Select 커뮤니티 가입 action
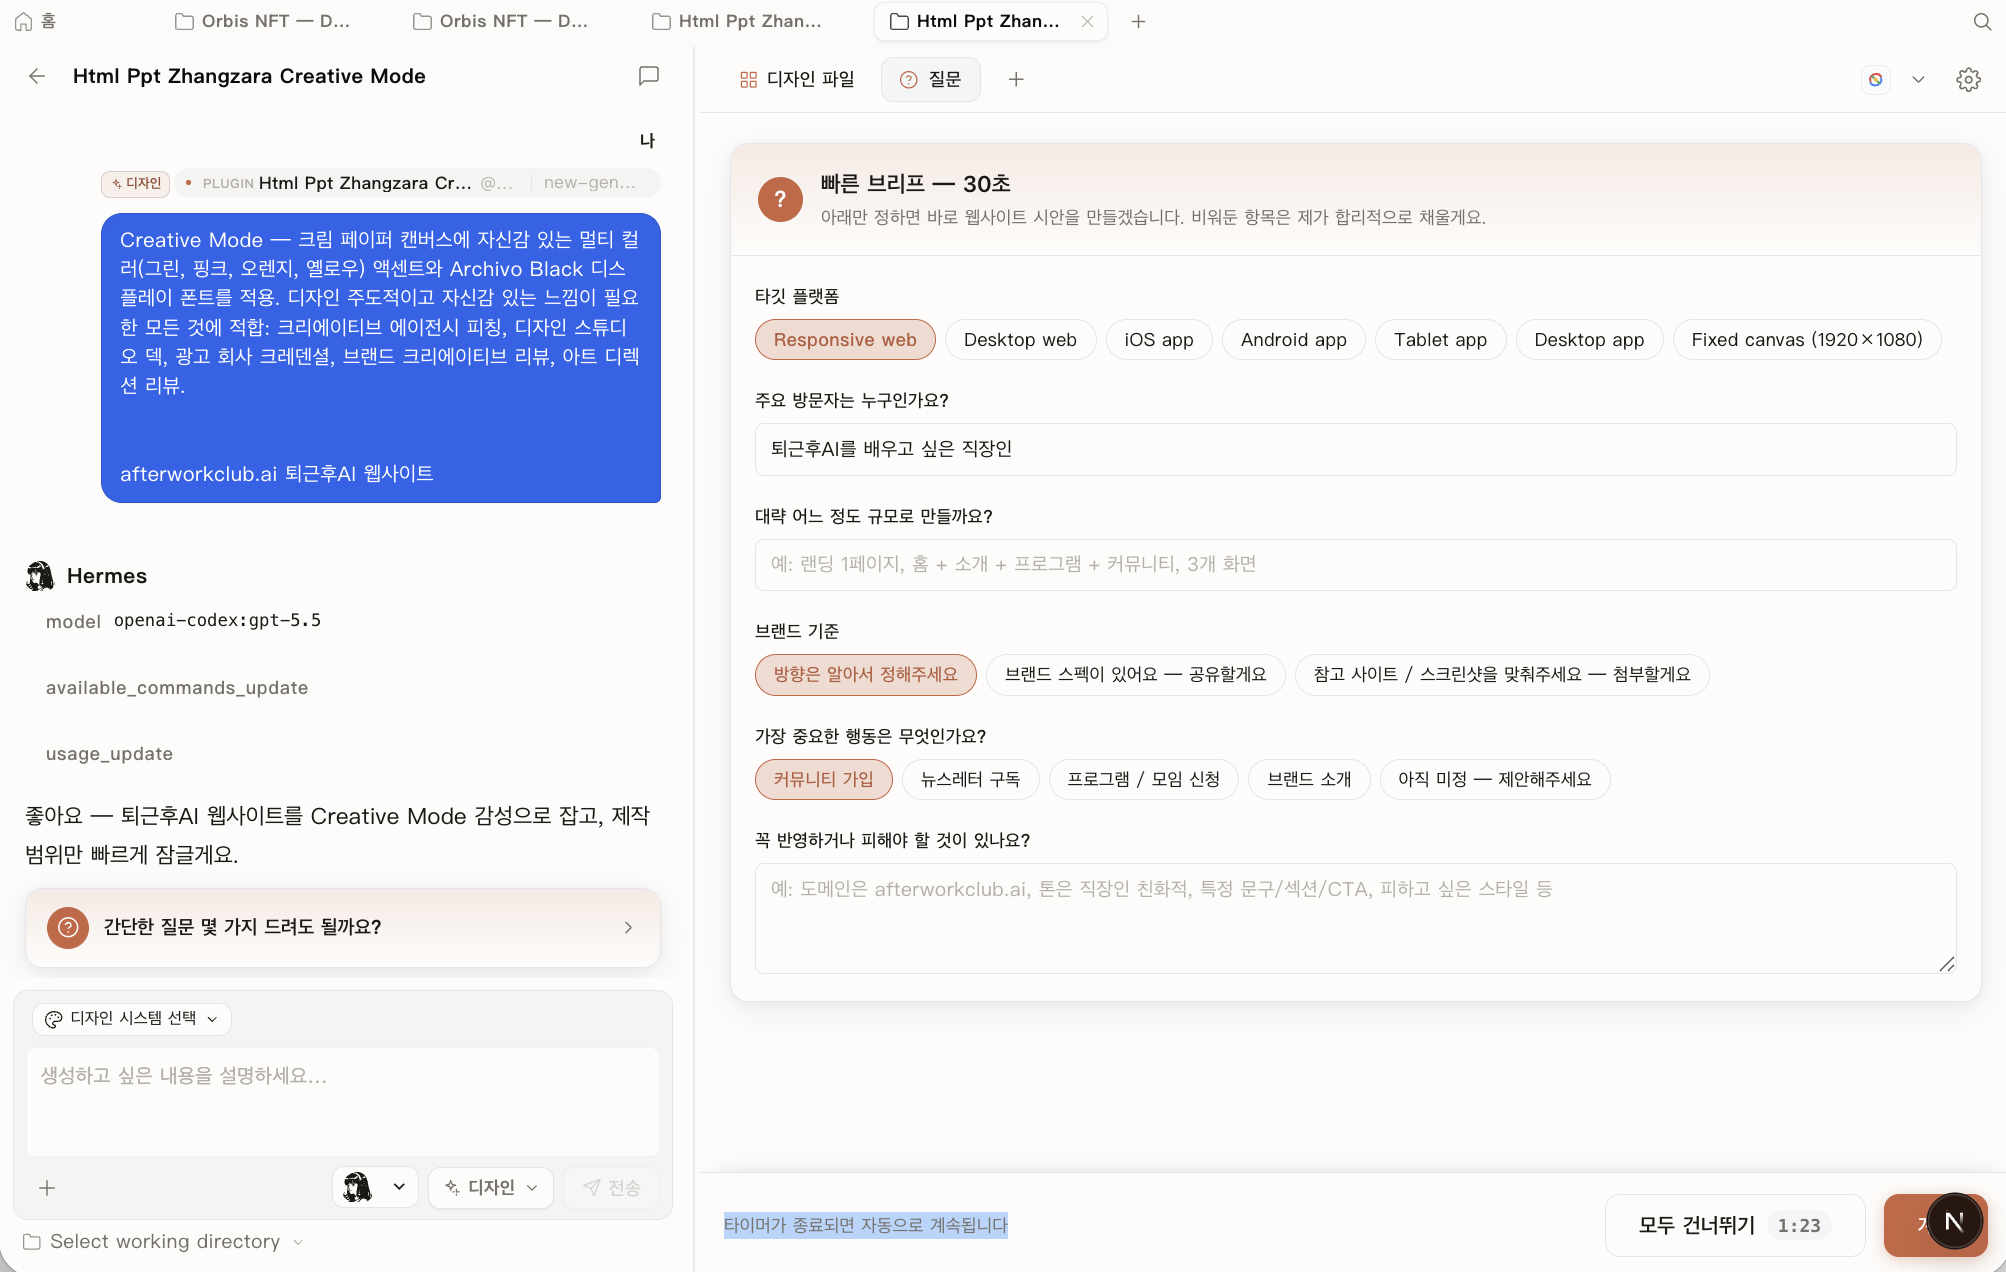 [x=823, y=780]
